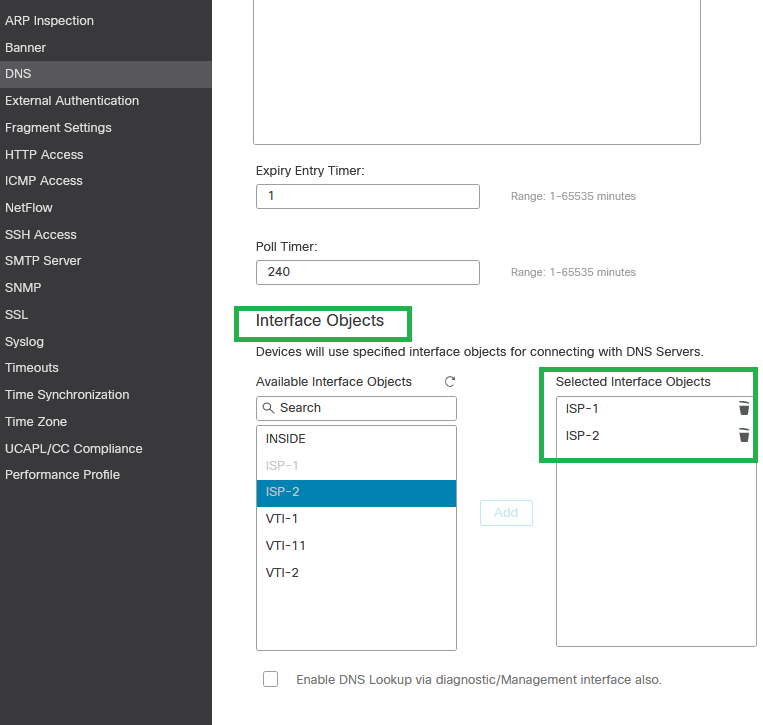763x725 pixels.
Task: Select VTI-2 interface object
Action: [x=356, y=573]
